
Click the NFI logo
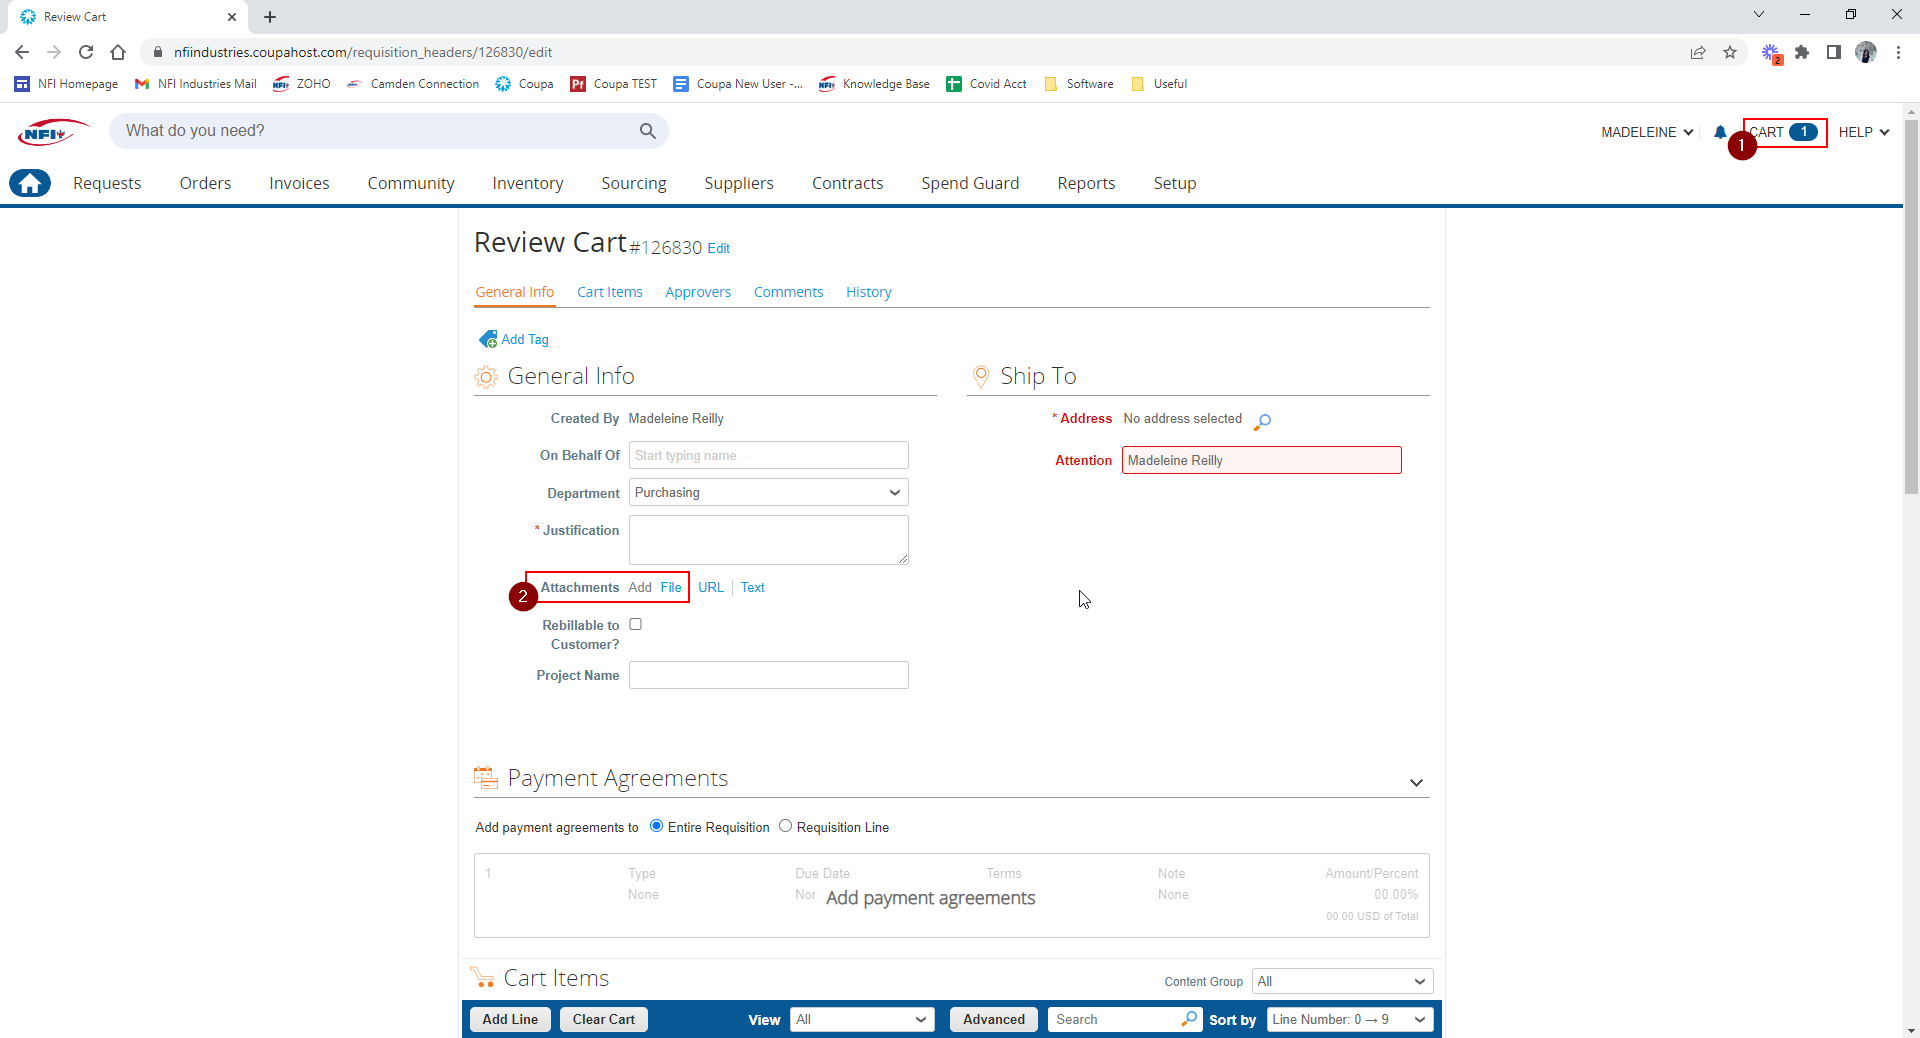(52, 132)
